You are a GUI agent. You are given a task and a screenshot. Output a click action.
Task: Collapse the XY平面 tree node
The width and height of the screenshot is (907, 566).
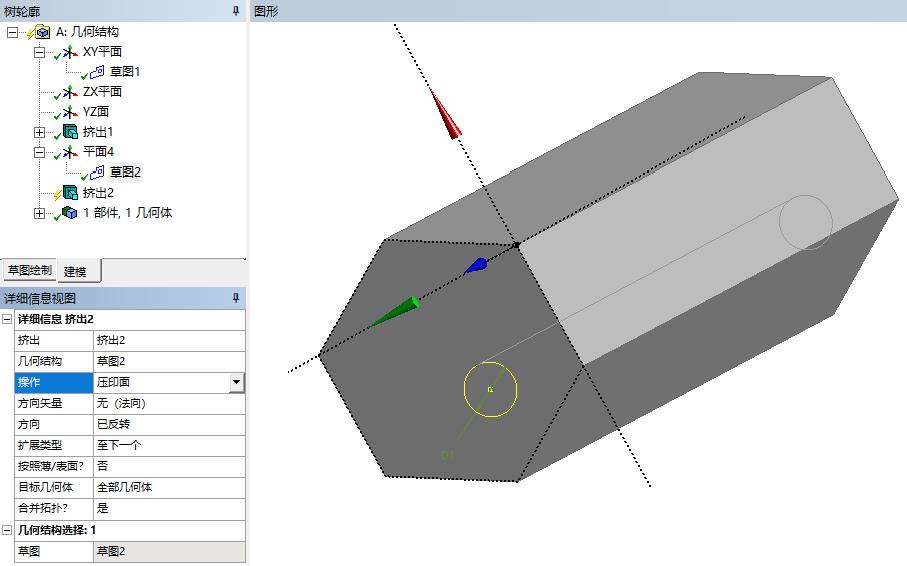tap(39, 52)
